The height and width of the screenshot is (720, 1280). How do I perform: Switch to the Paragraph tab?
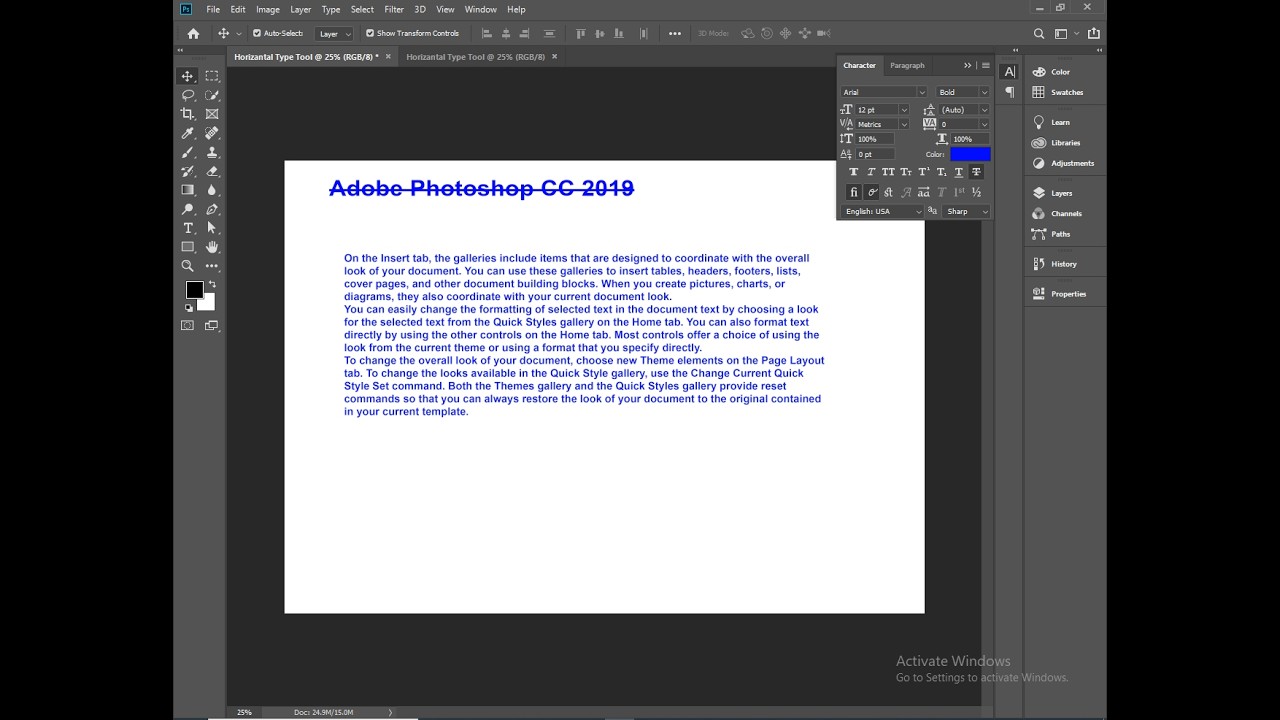(x=907, y=65)
